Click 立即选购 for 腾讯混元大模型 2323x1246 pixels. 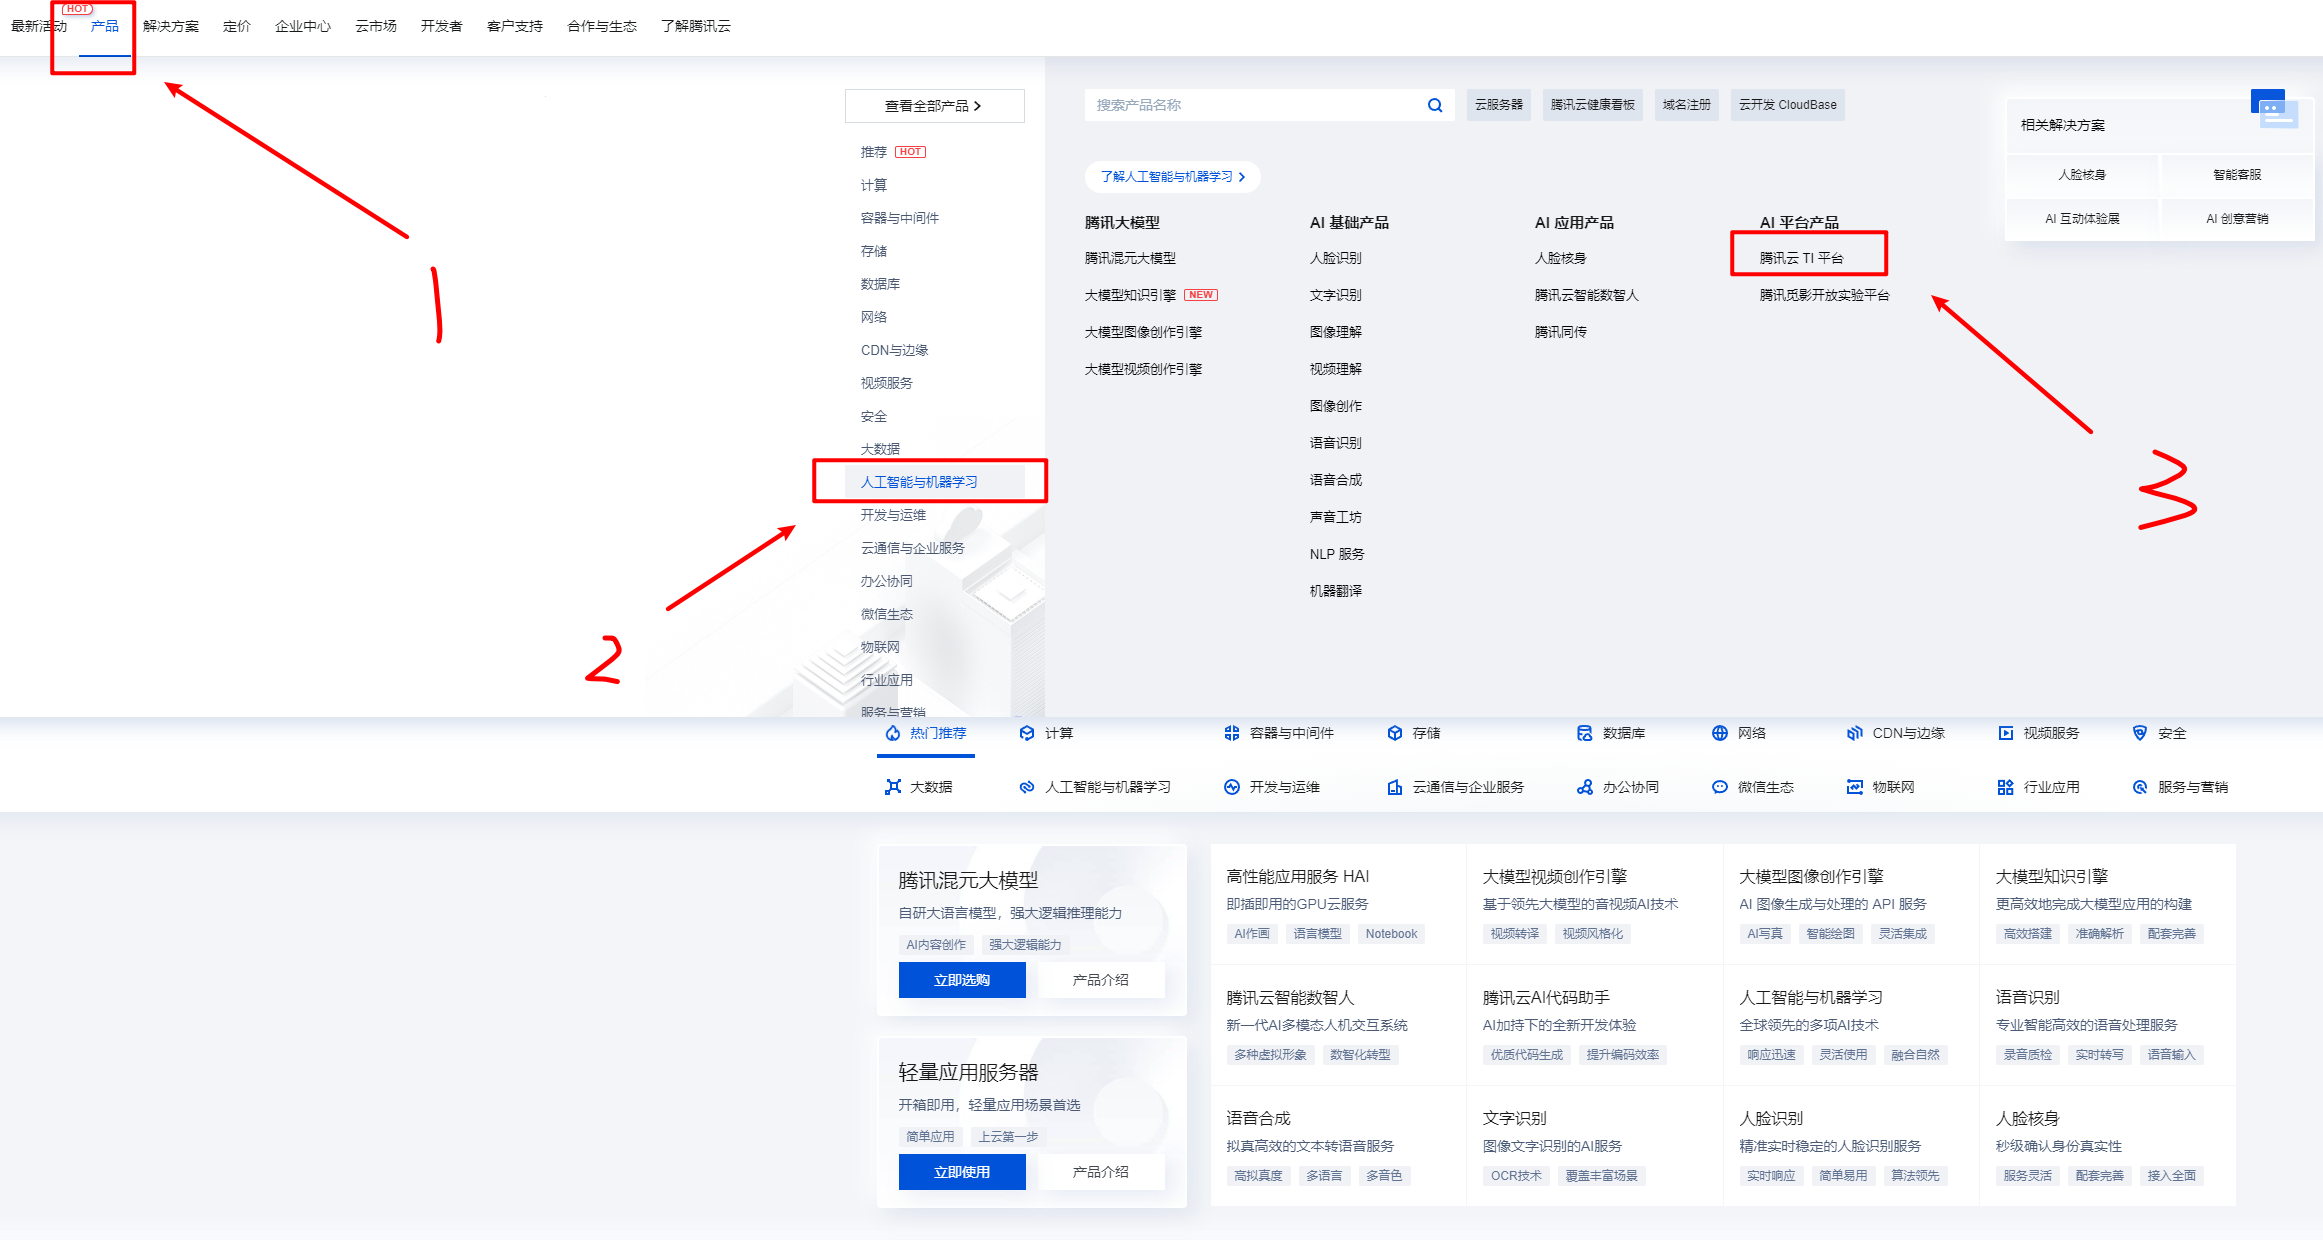pos(961,979)
